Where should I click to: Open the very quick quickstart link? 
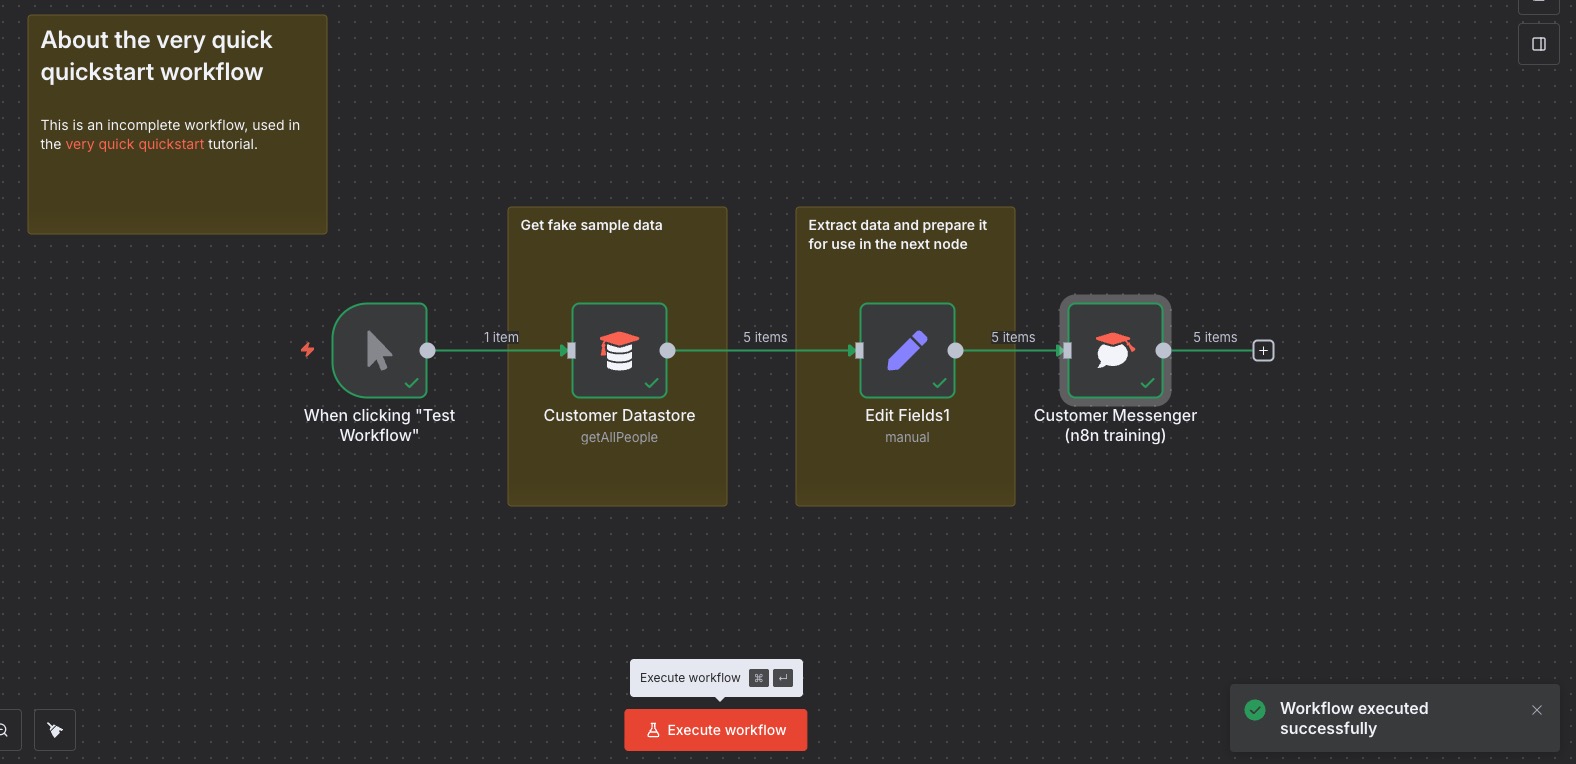pos(134,144)
